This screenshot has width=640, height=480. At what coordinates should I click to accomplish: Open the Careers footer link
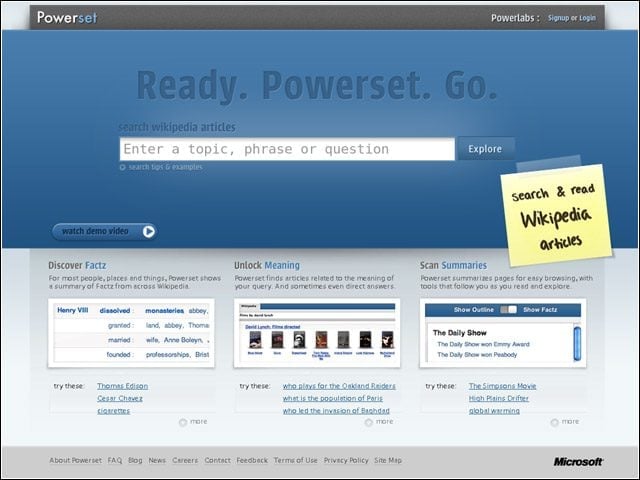click(185, 460)
